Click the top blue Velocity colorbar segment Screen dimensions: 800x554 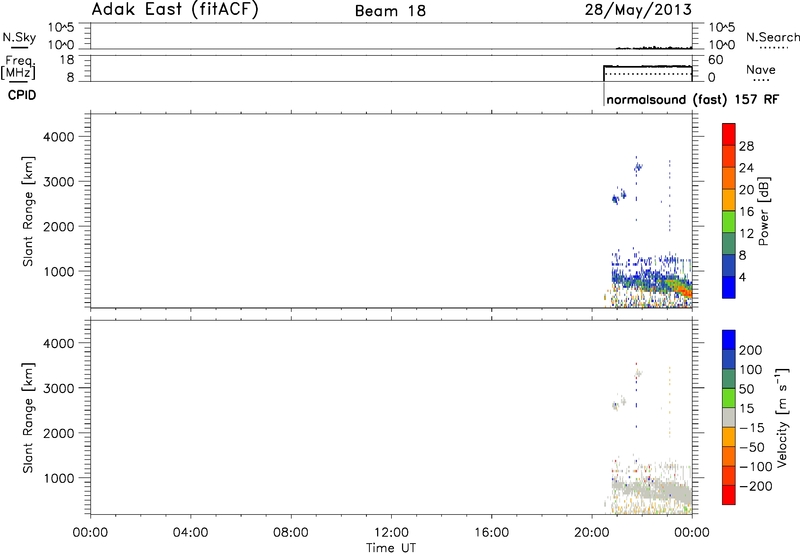[x=729, y=340]
